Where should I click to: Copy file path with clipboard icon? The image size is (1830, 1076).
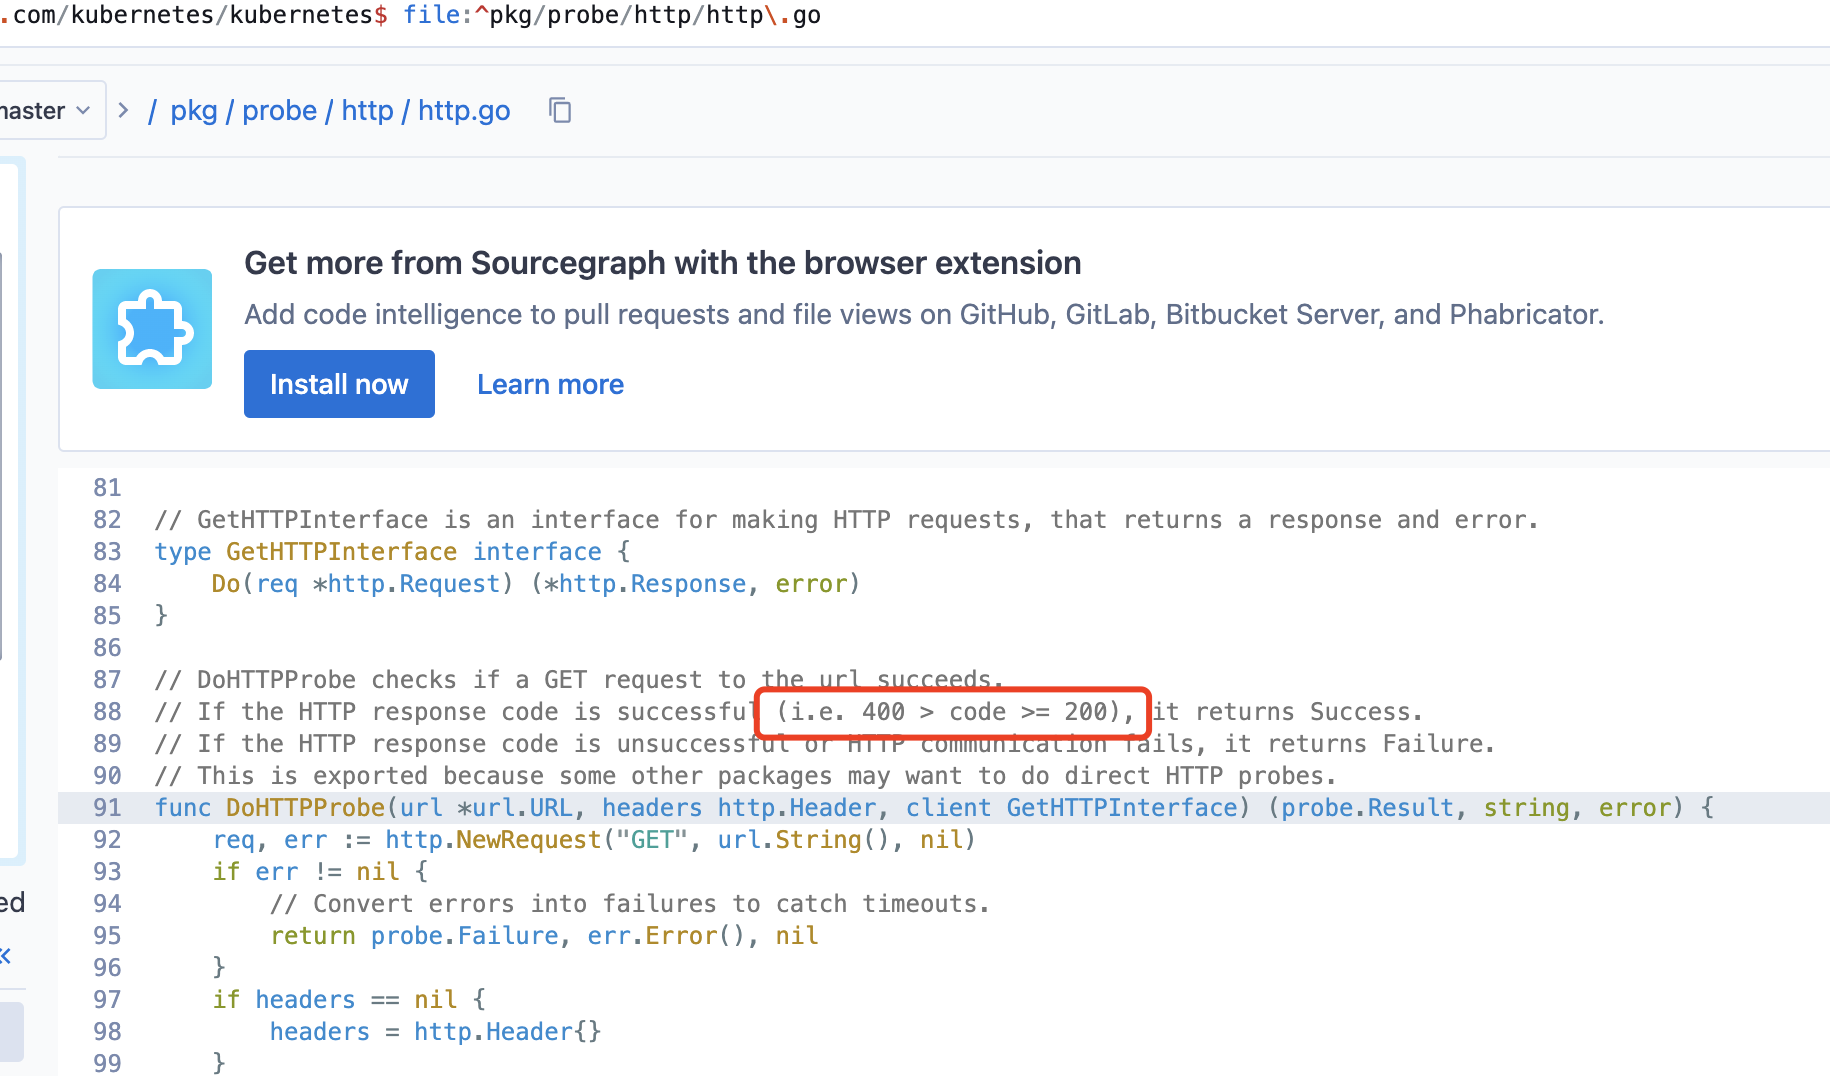tap(560, 110)
